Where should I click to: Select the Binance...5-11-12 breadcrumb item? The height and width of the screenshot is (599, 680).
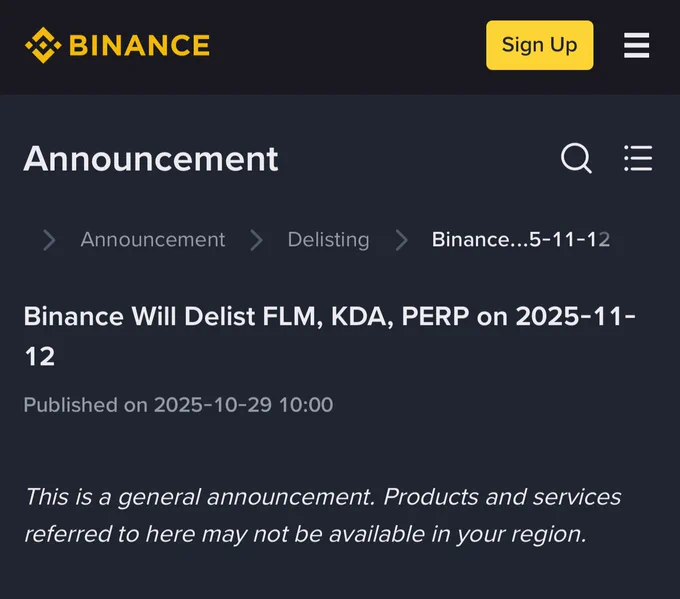pos(521,239)
